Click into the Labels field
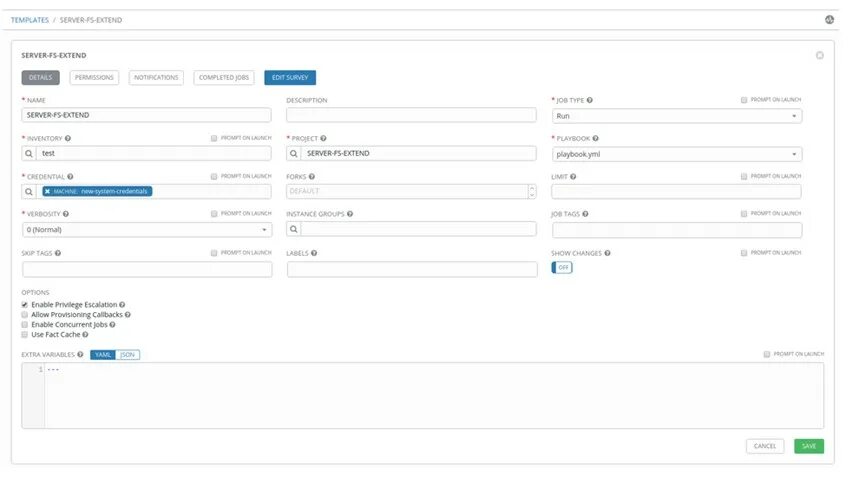The height and width of the screenshot is (482, 853). tap(412, 269)
